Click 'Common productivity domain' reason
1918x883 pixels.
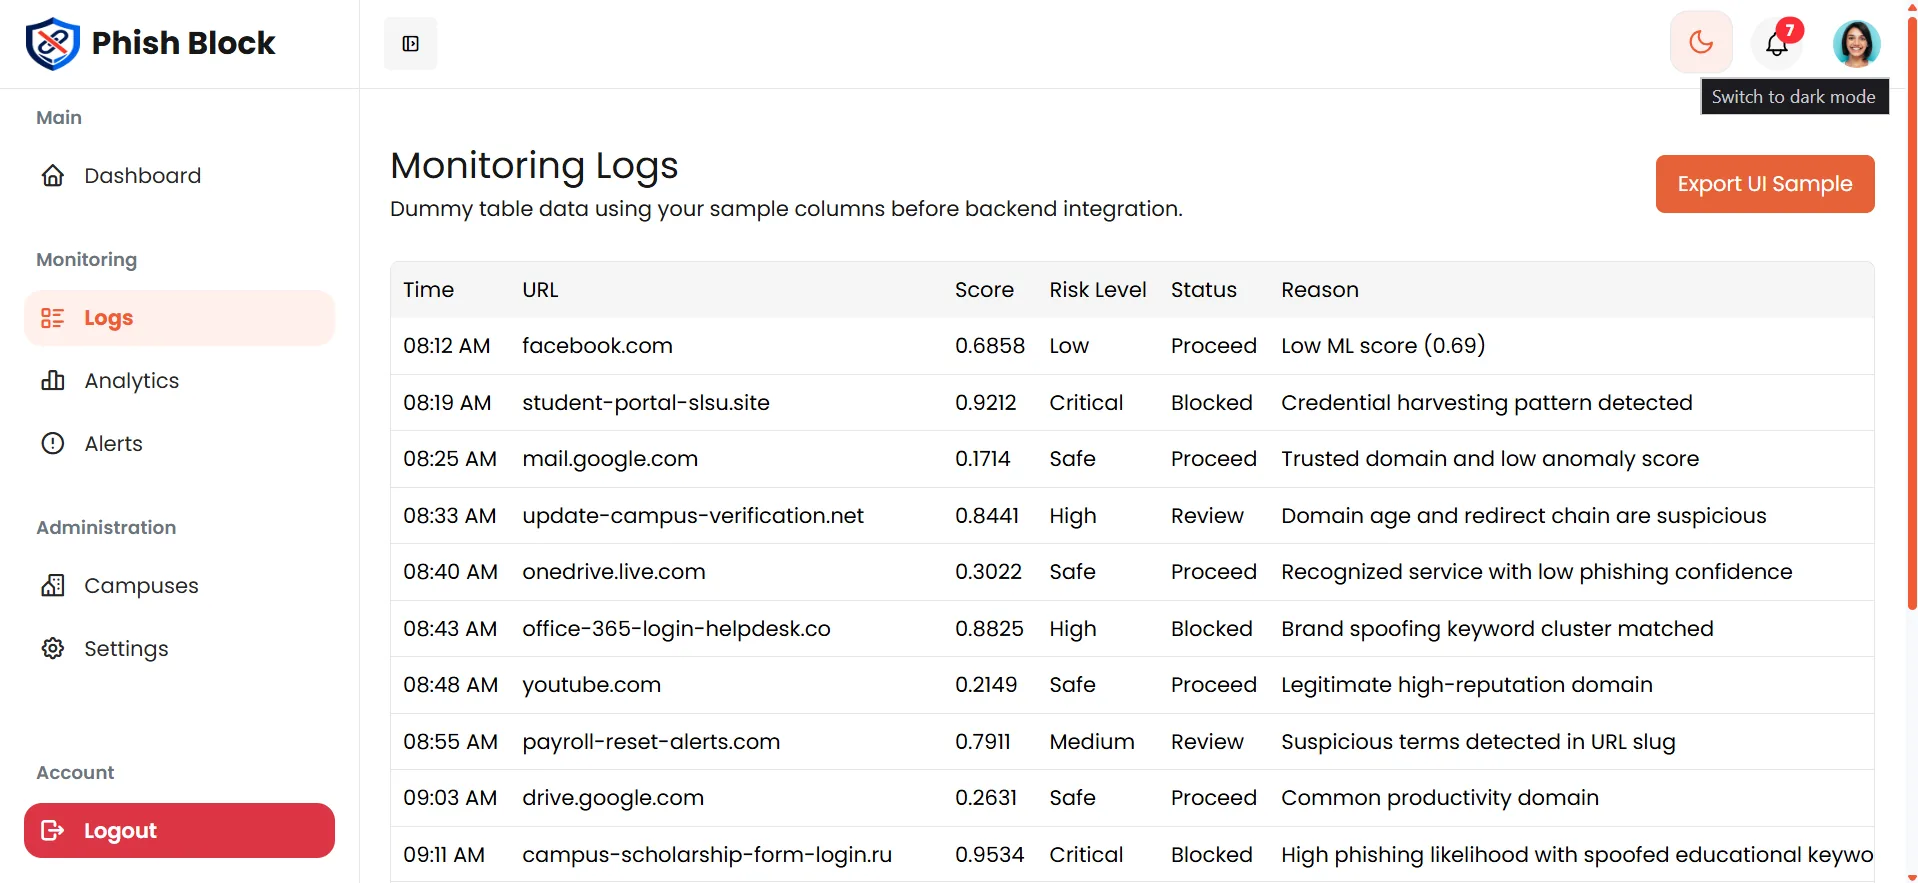click(x=1440, y=798)
